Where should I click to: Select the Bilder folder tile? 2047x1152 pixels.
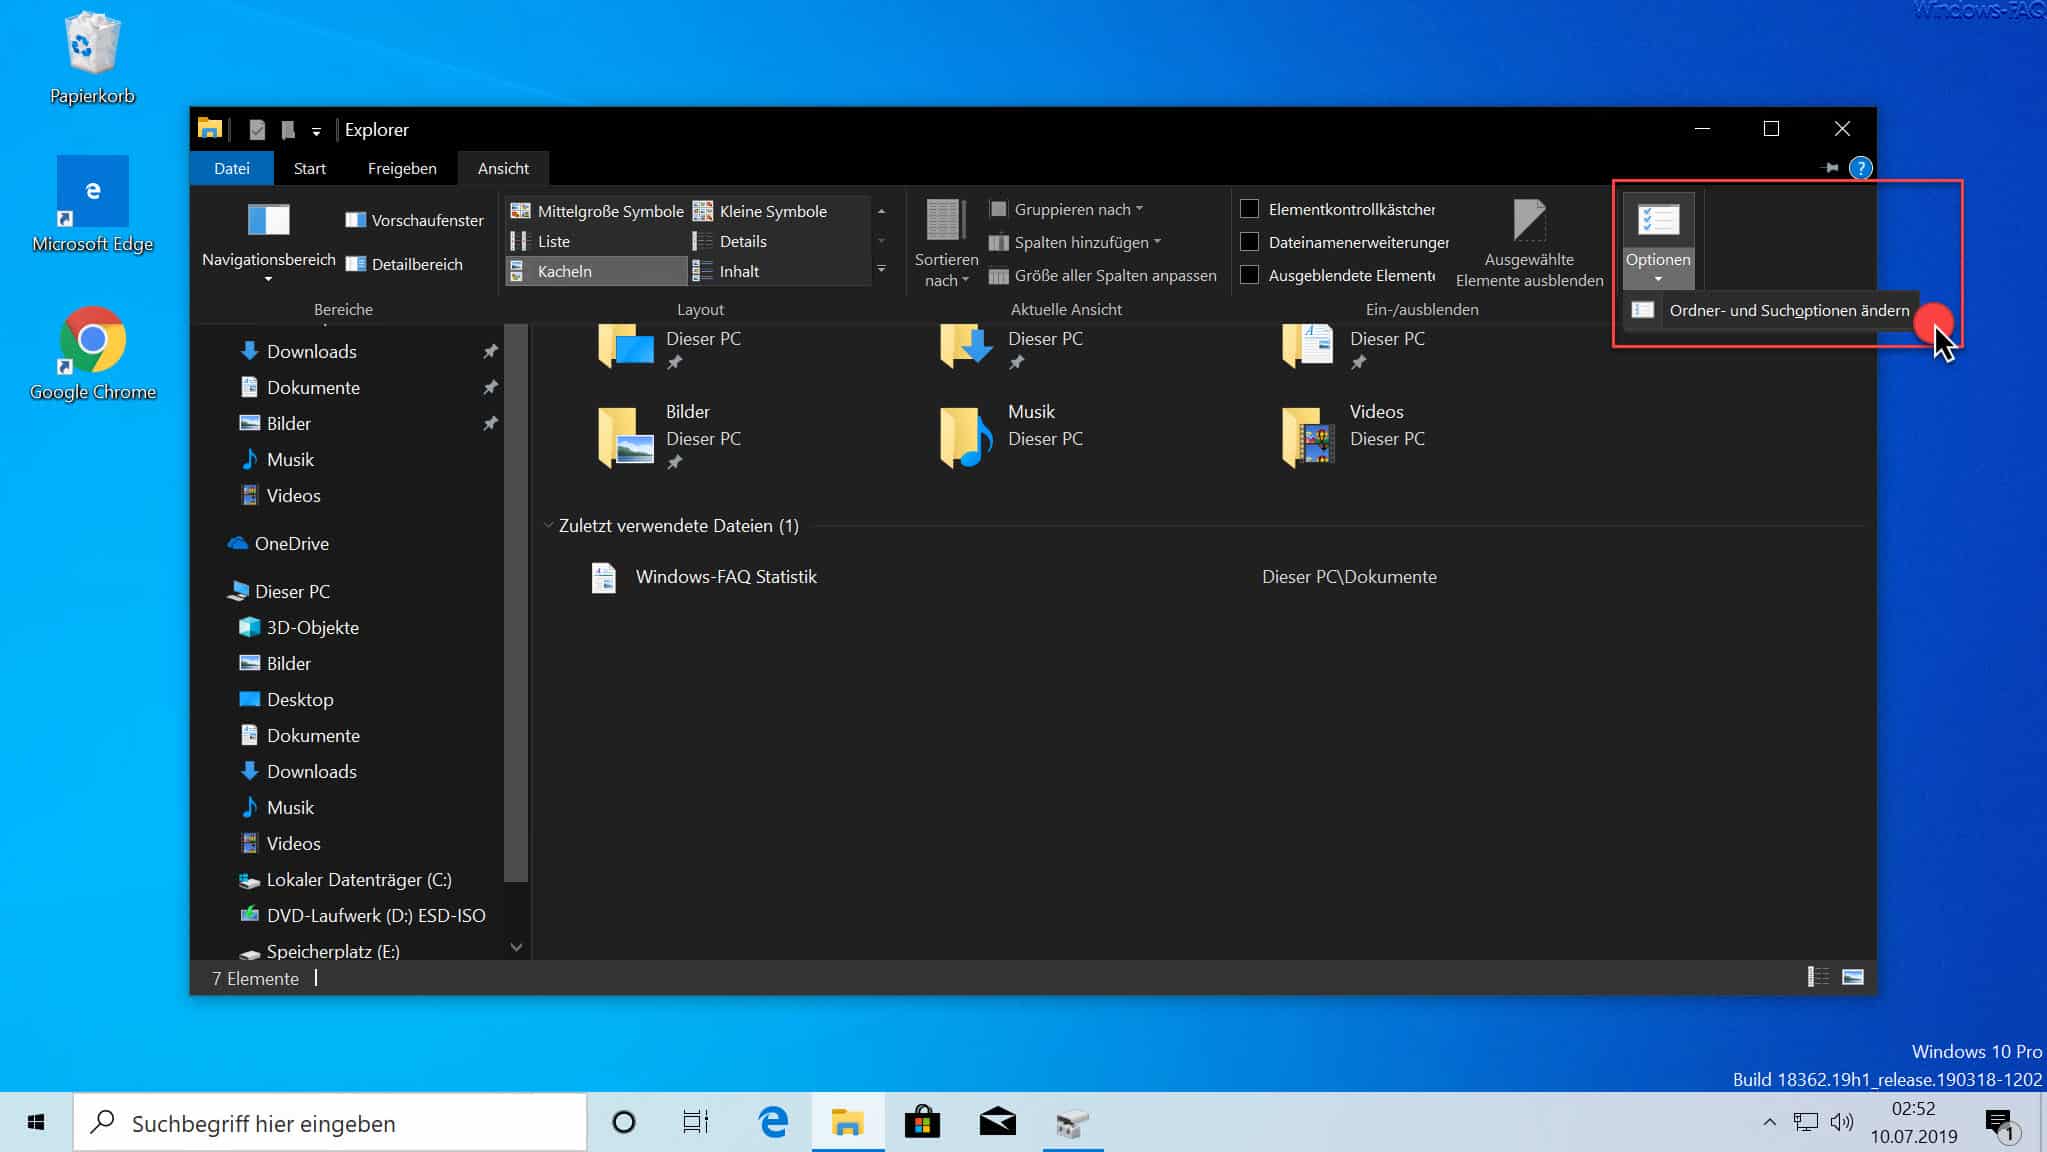670,437
